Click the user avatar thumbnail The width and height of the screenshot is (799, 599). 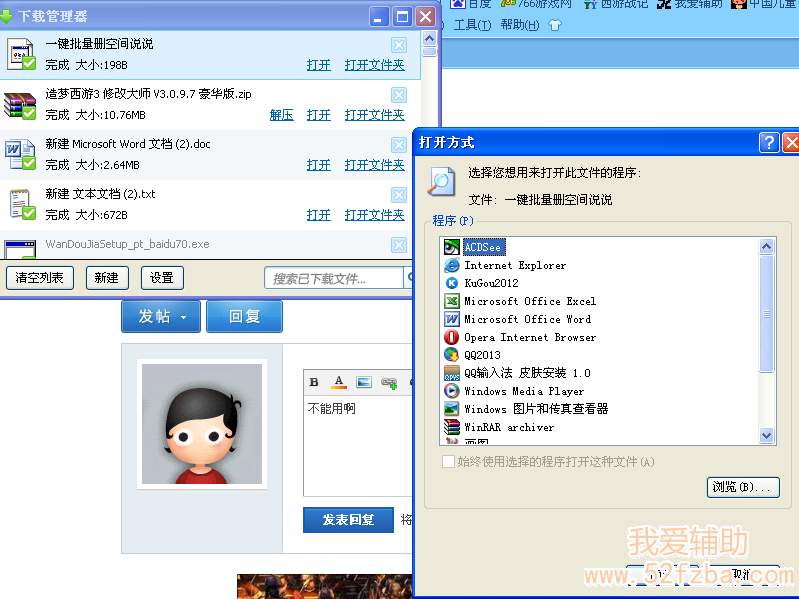coord(202,424)
